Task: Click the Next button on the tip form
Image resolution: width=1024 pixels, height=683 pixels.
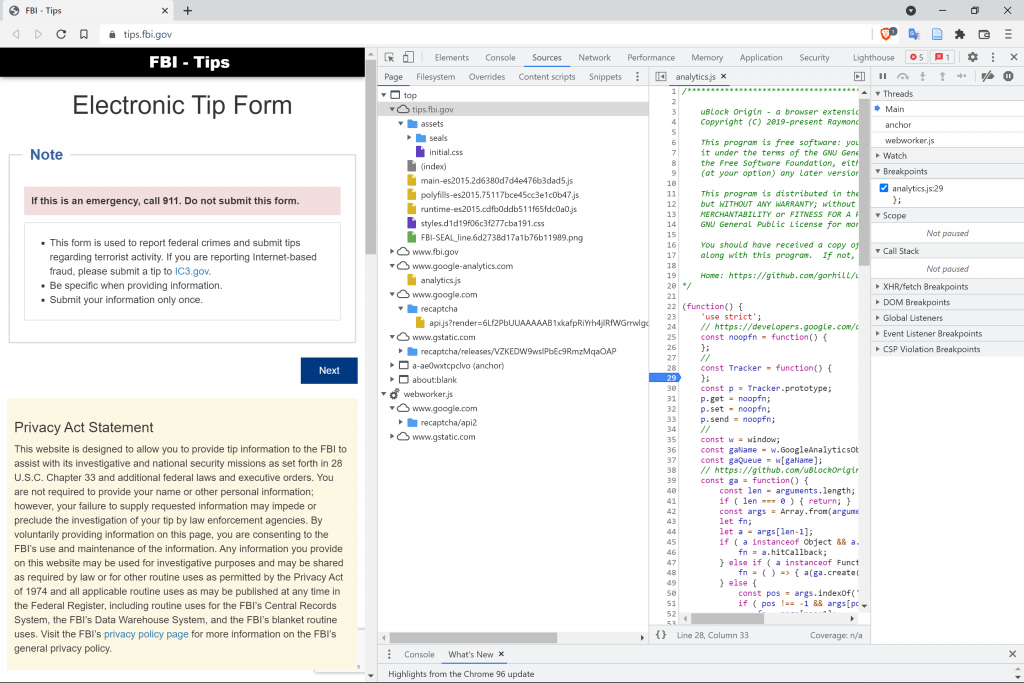Action: pyautogui.click(x=329, y=370)
